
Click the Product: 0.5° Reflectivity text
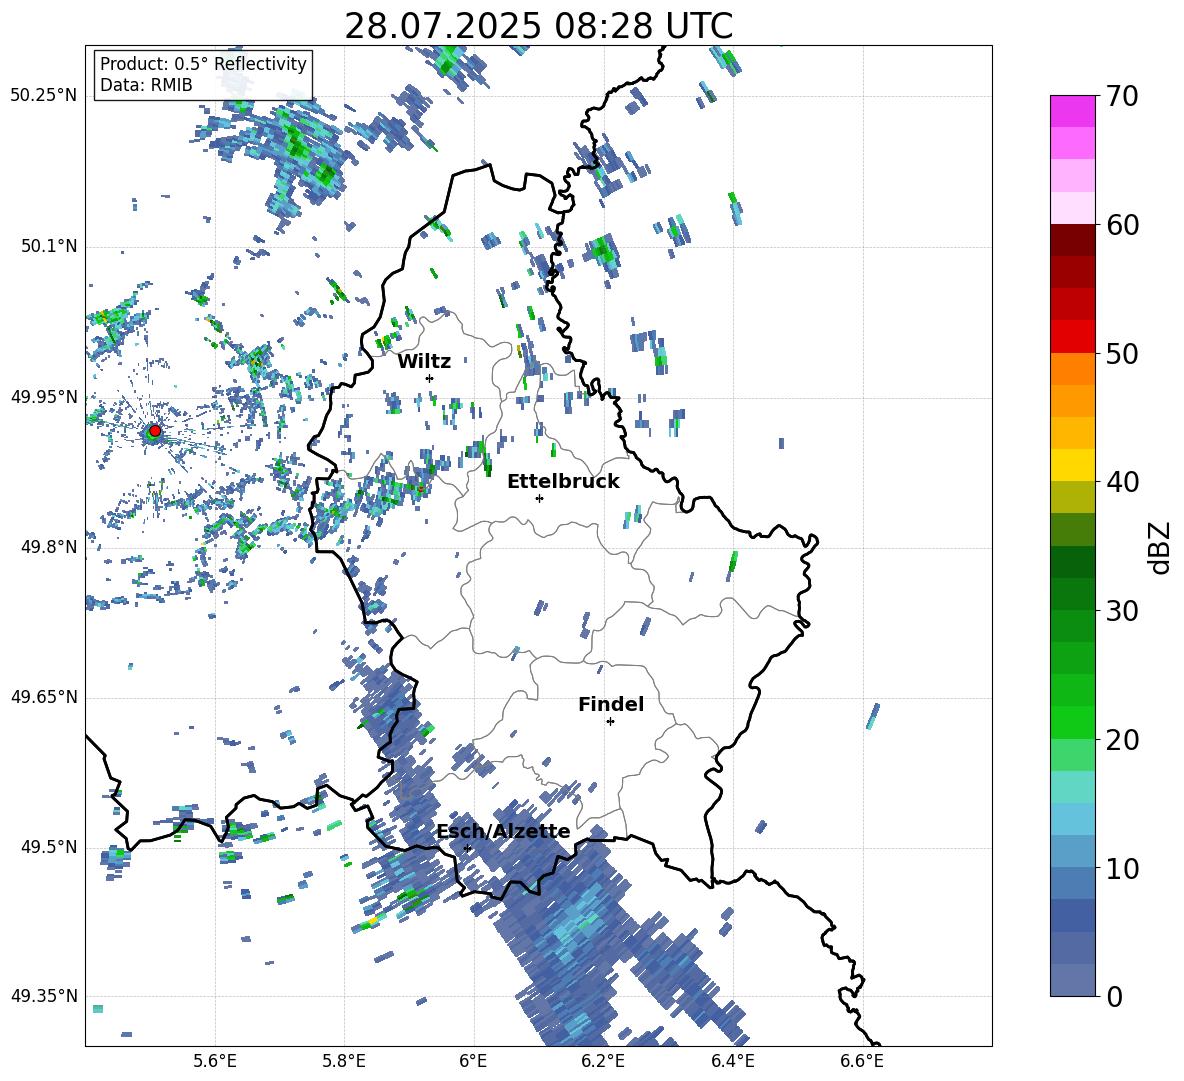(203, 63)
